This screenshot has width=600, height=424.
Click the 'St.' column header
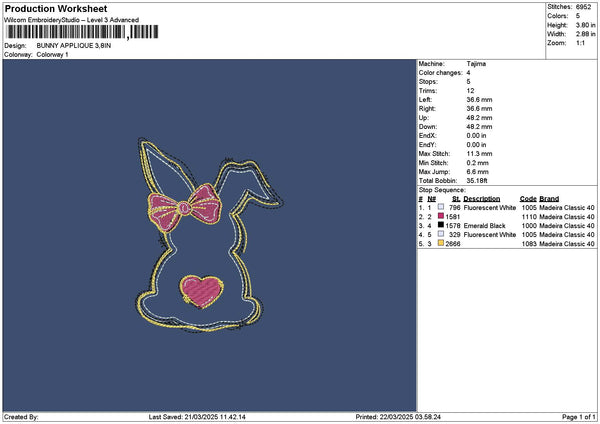coord(456,199)
